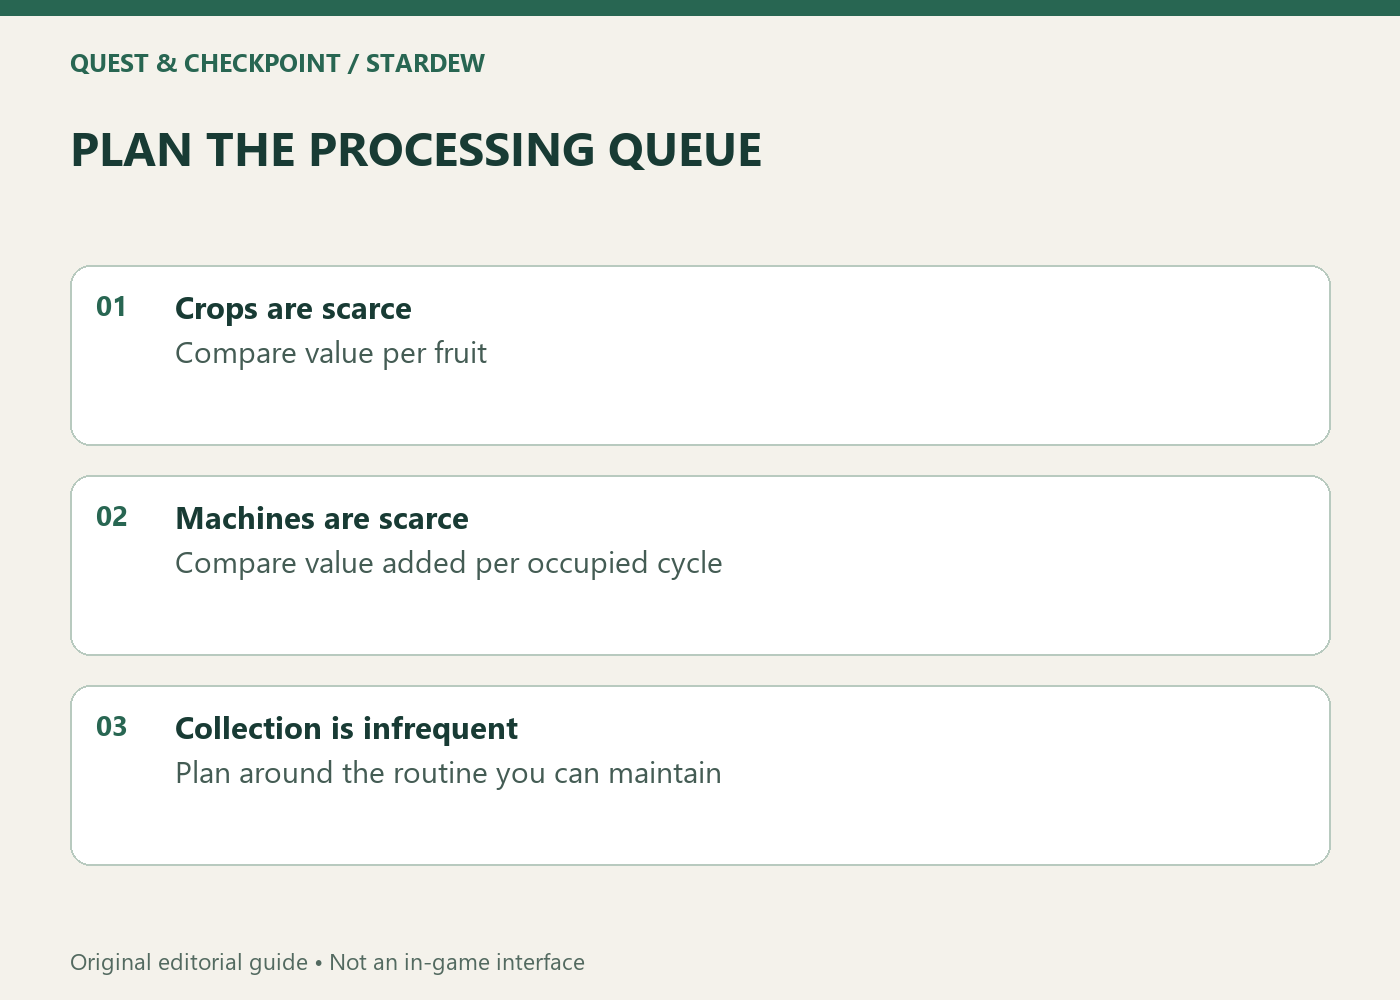
Task: Select the "Machines are scarce" heading
Action: [322, 519]
